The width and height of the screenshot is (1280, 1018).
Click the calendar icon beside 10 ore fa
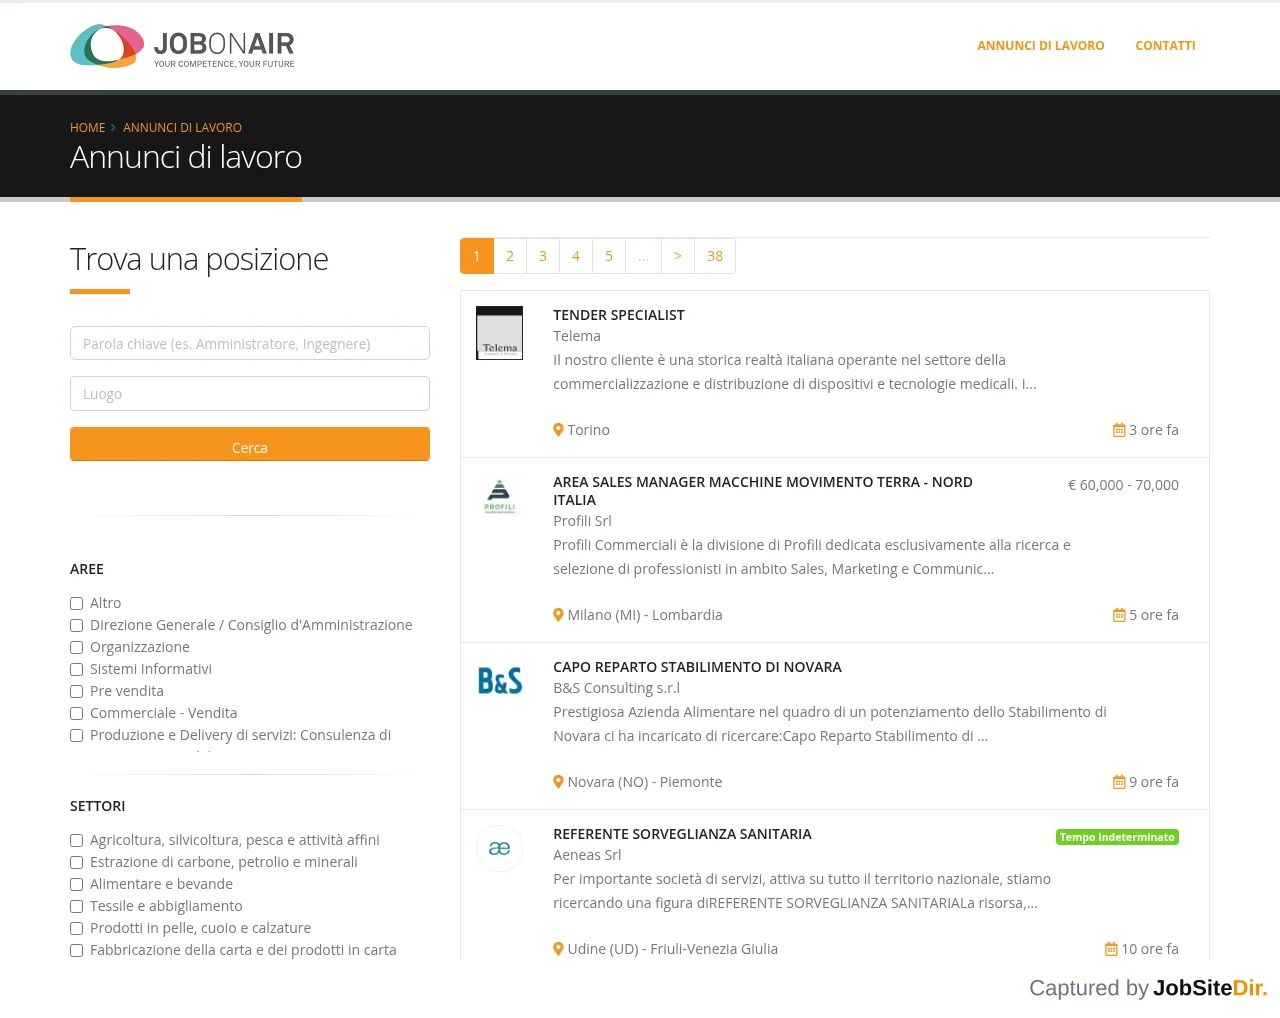click(x=1111, y=949)
